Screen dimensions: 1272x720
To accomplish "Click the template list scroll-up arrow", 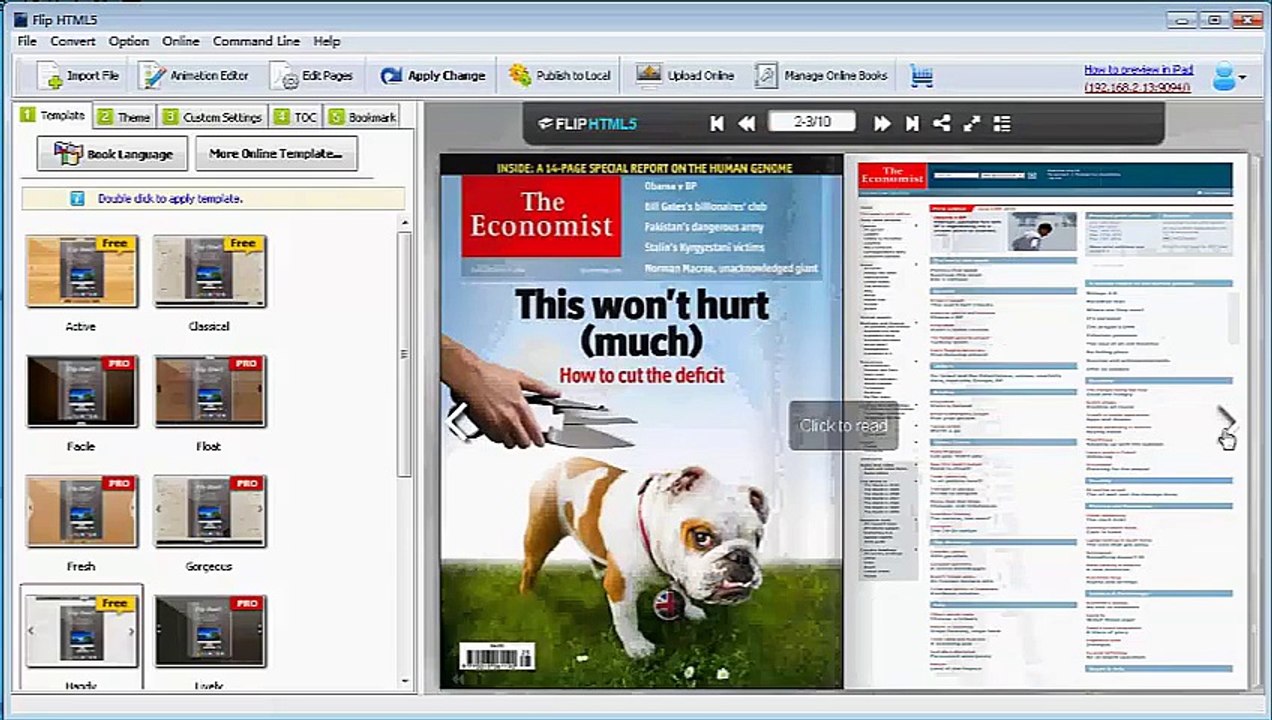I will [x=405, y=222].
